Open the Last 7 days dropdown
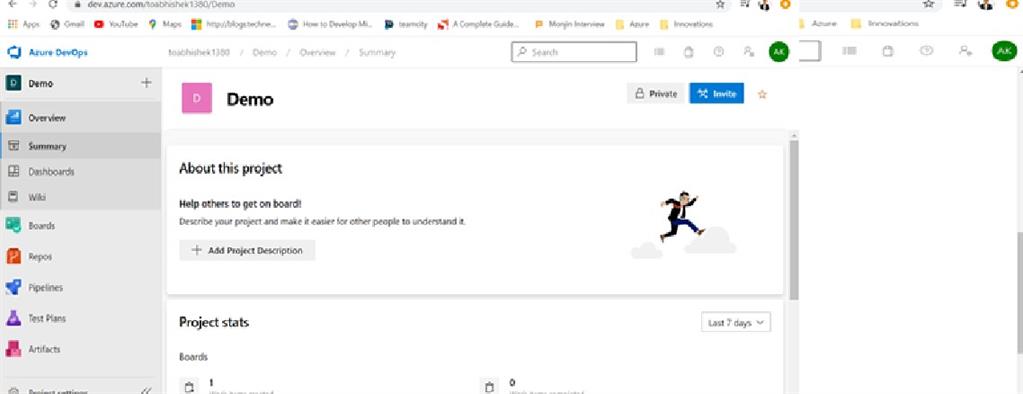 pyautogui.click(x=736, y=323)
